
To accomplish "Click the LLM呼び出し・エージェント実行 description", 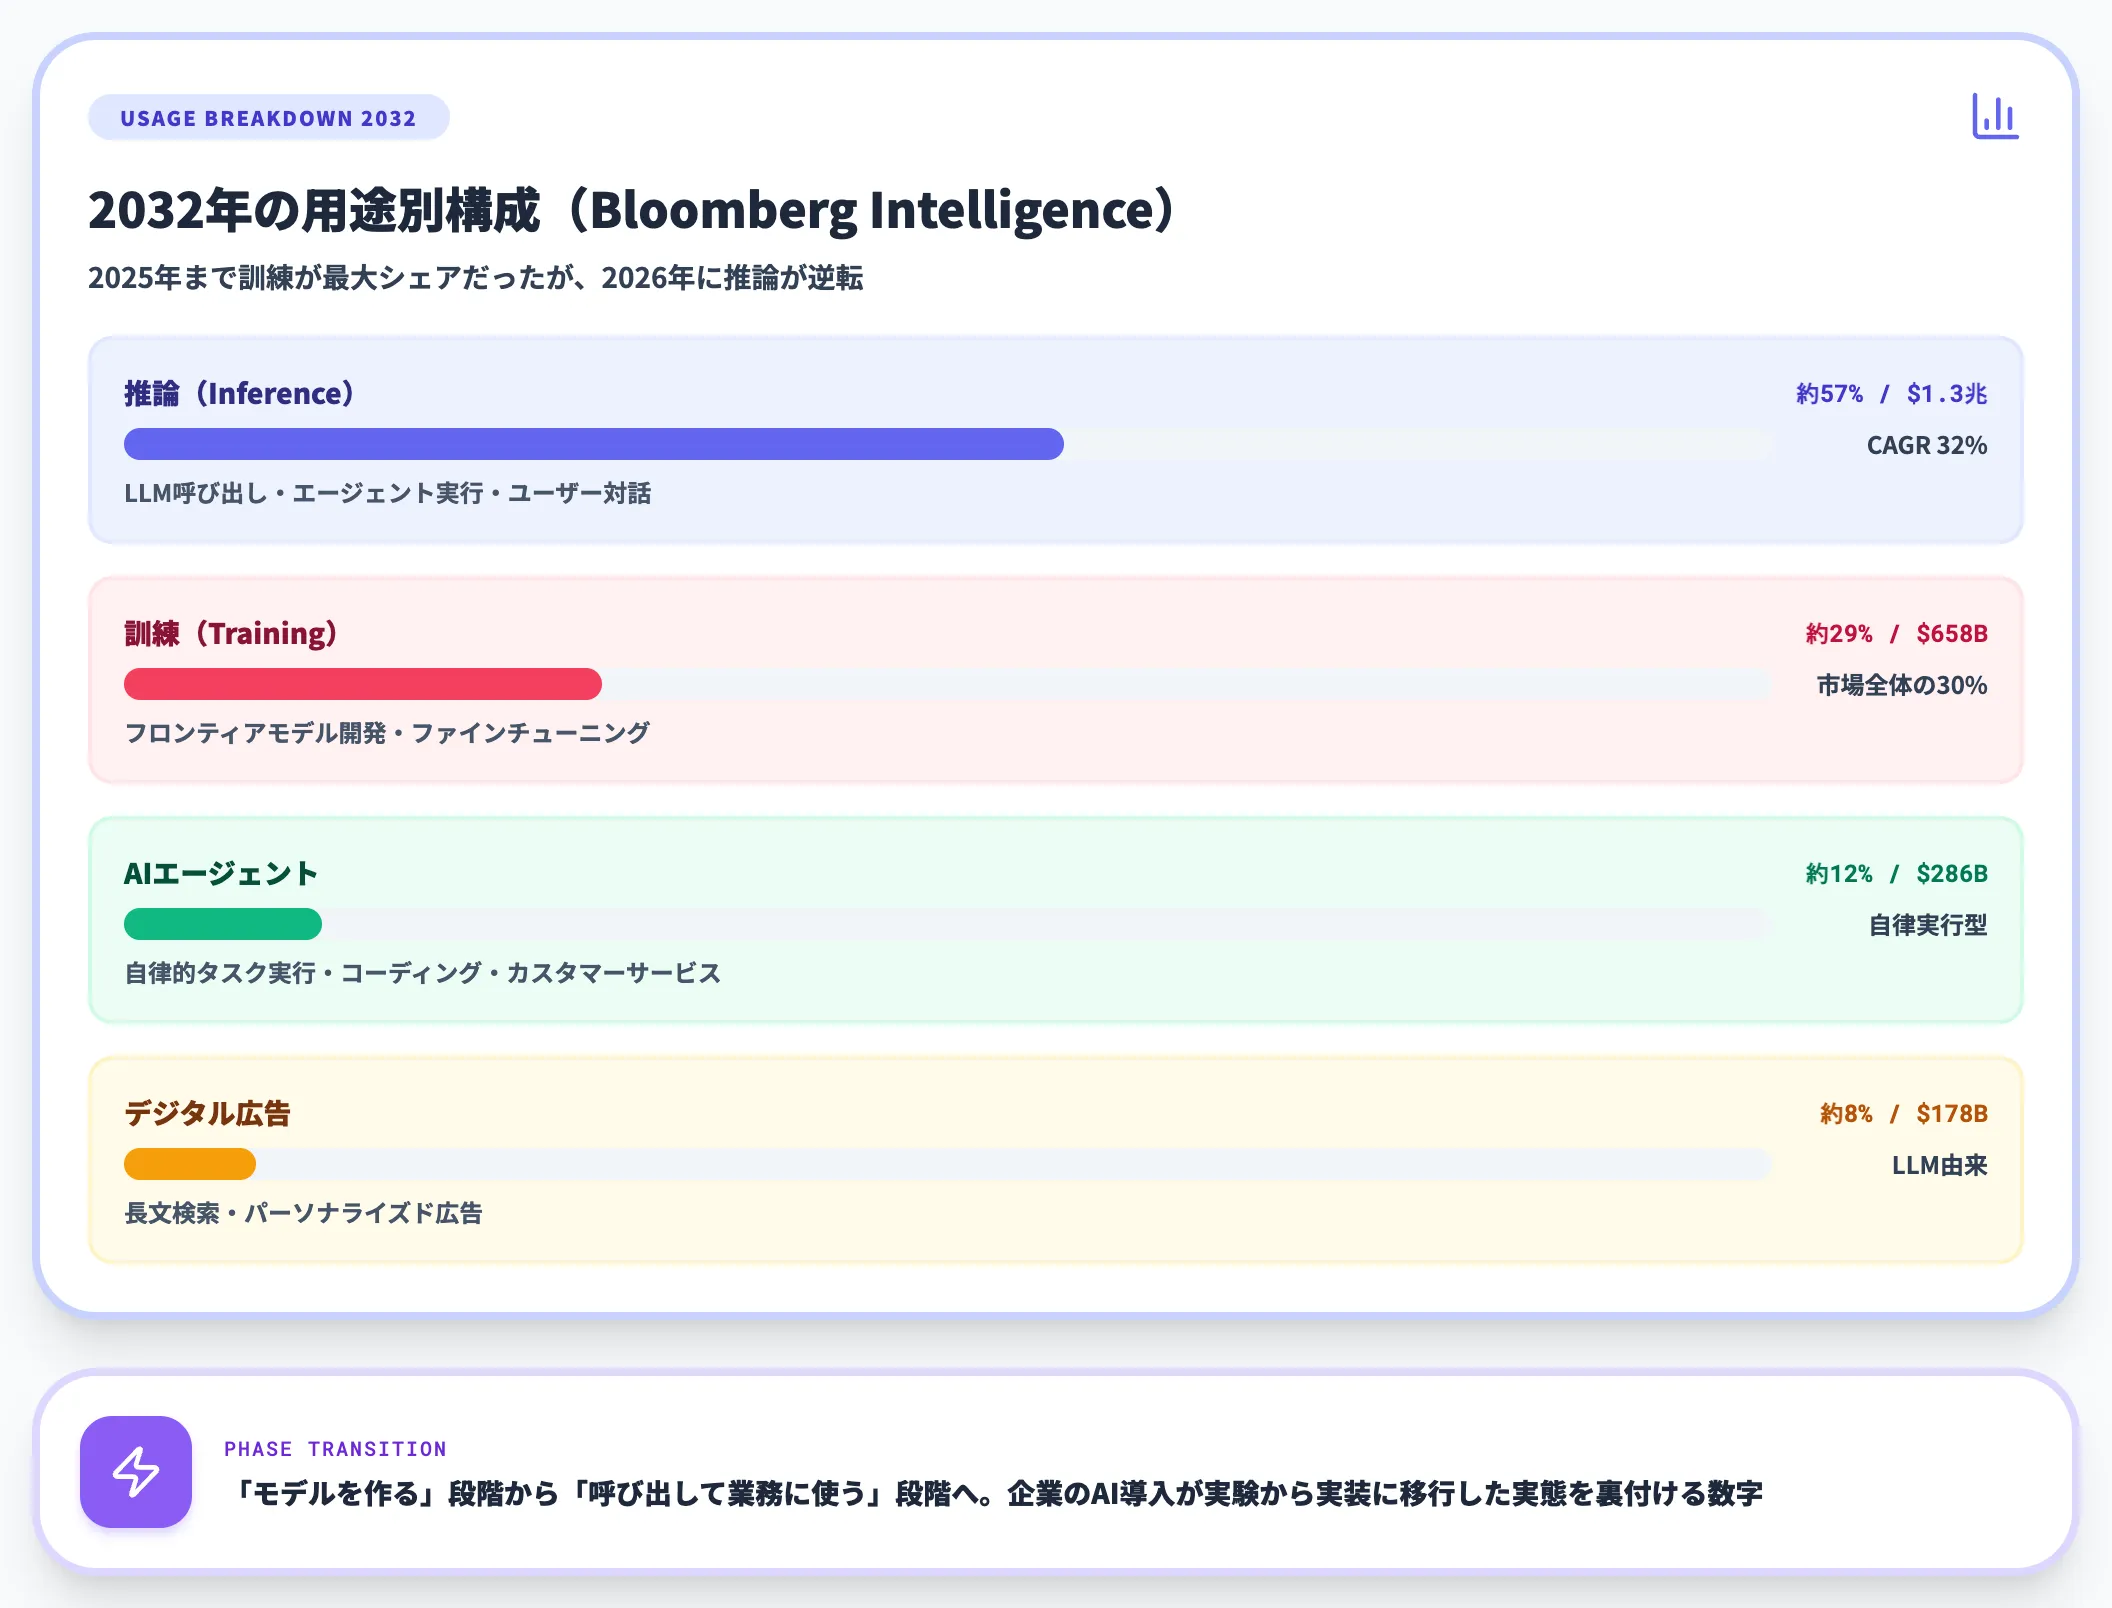I will [388, 493].
